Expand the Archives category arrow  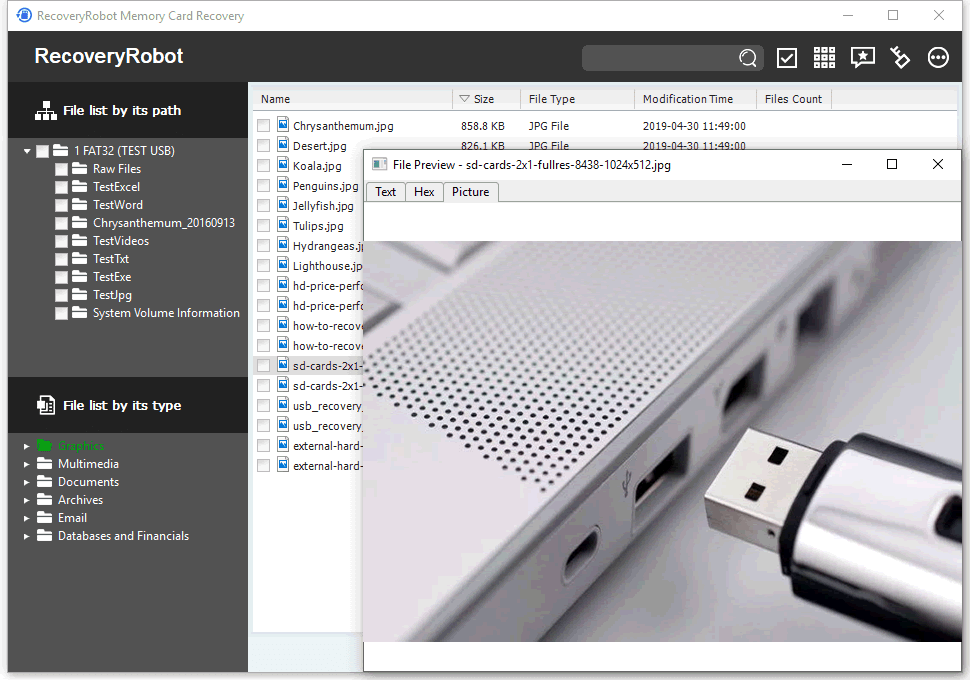pos(27,500)
